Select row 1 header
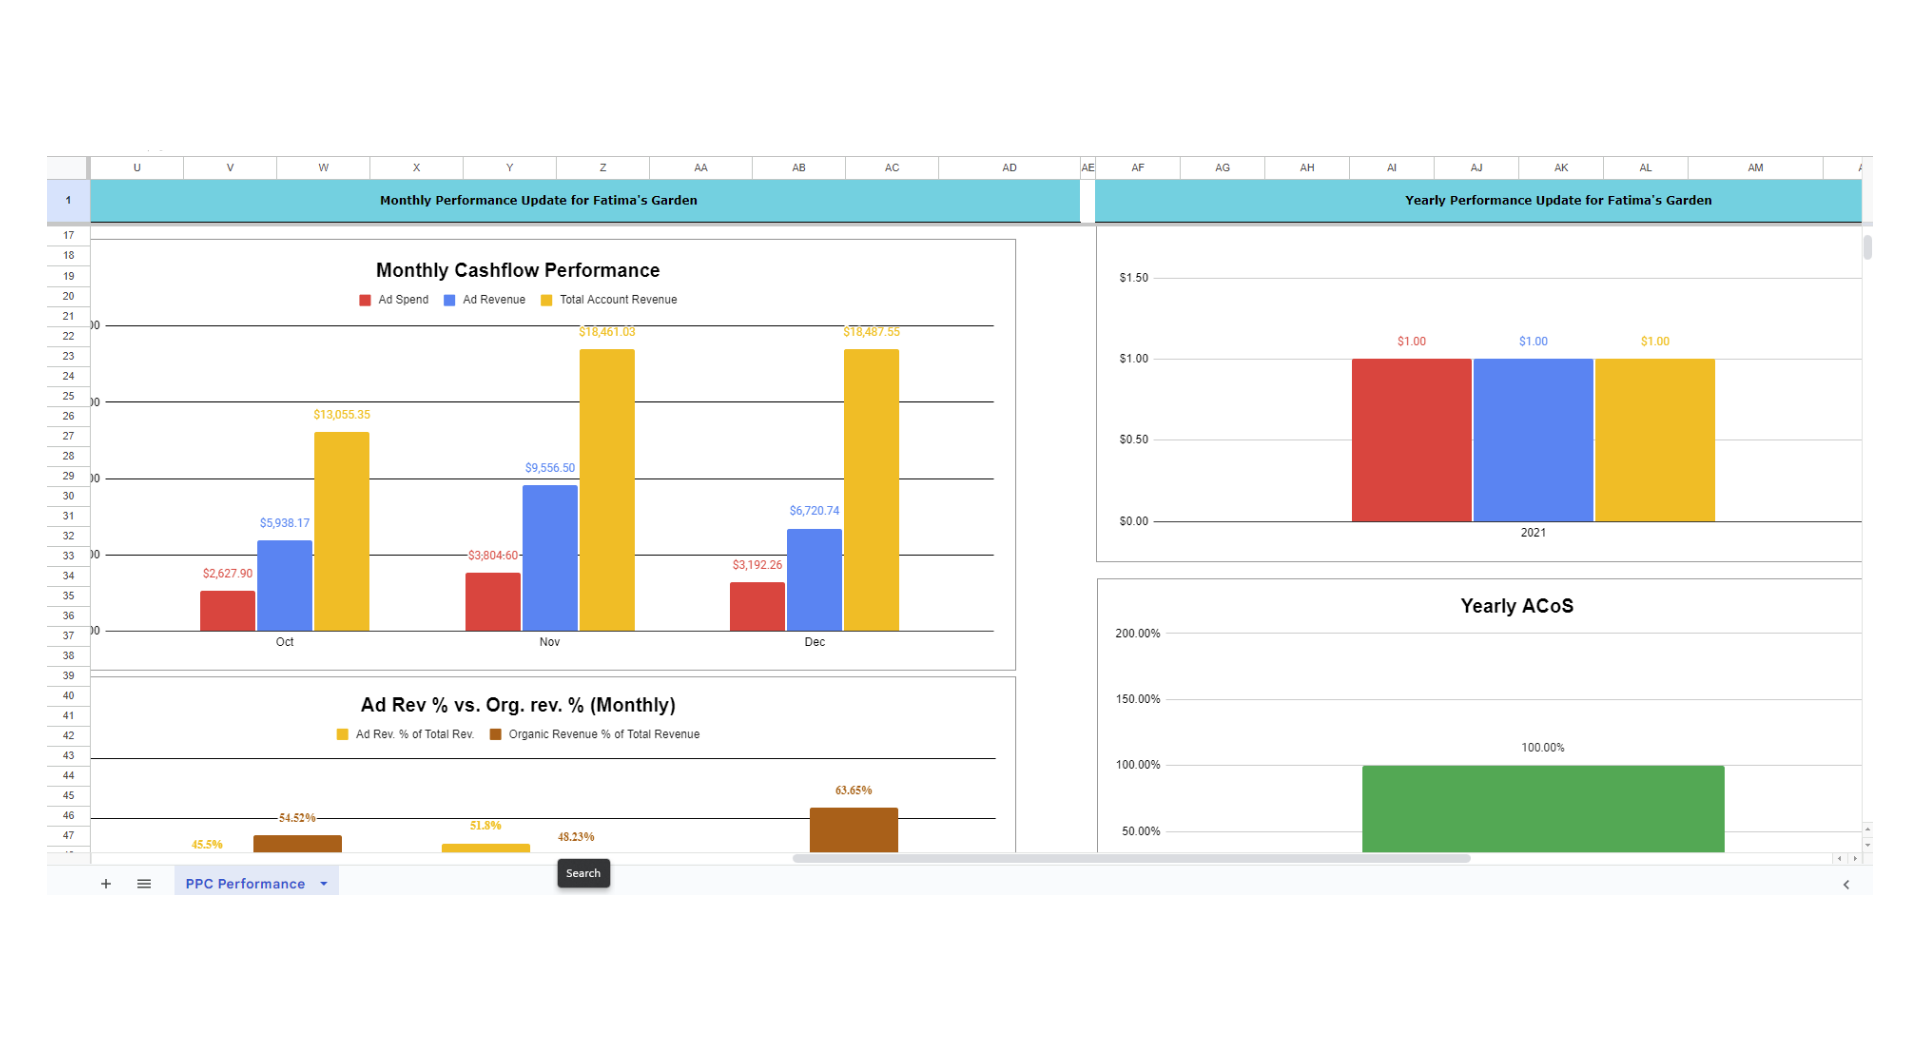 68,201
